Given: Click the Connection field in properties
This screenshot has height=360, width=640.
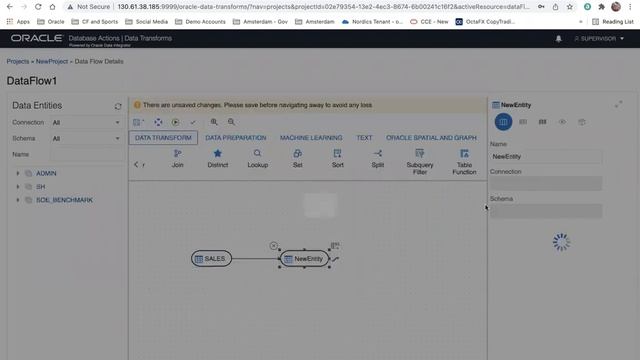Looking at the screenshot, I should (546, 184).
